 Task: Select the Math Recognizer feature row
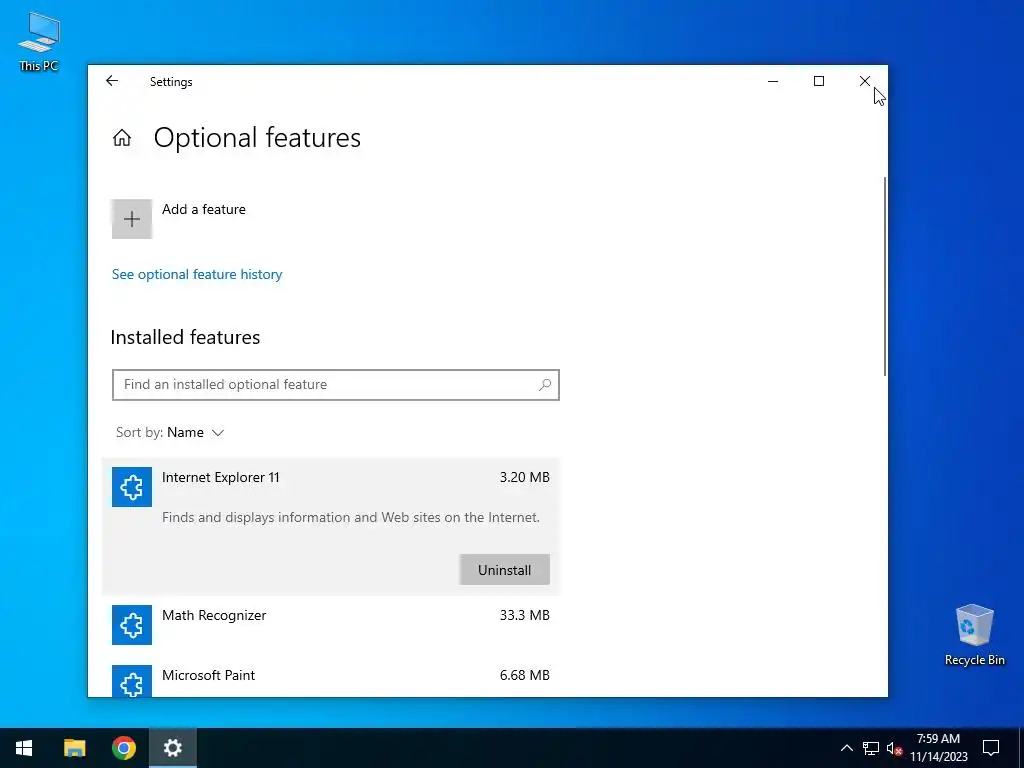(331, 625)
